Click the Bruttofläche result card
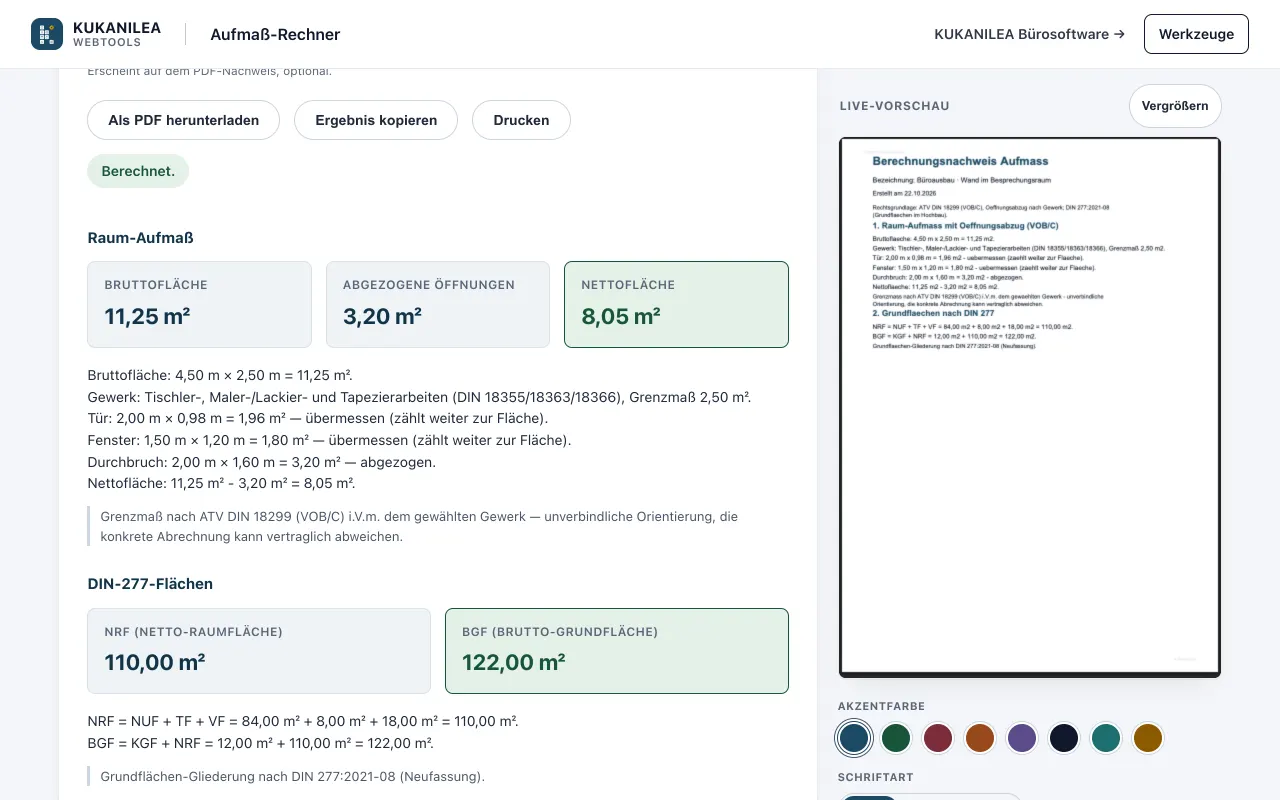This screenshot has height=800, width=1280. click(x=199, y=304)
